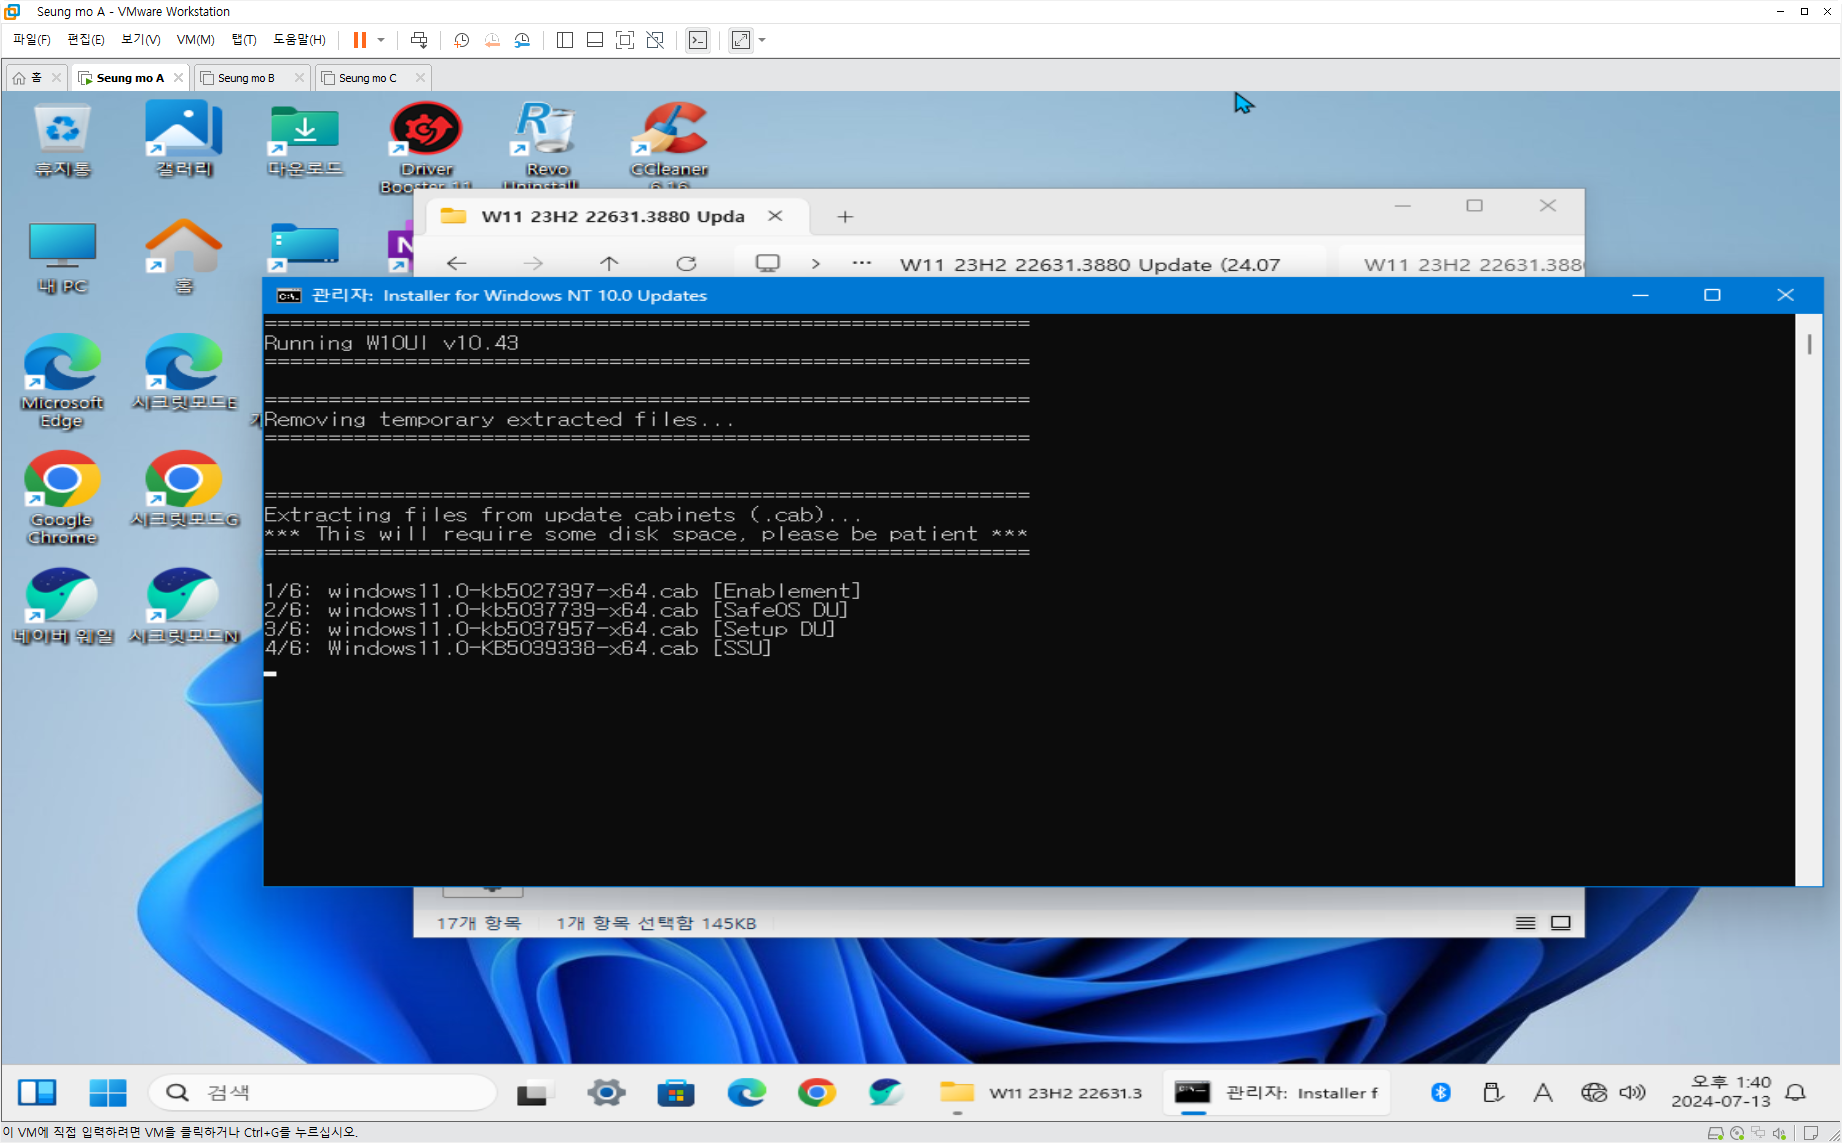Launch Microsoft Store from the taskbar
1842x1143 pixels.
(676, 1092)
